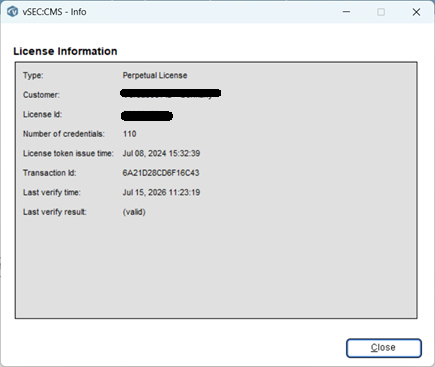435x367 pixels.
Task: Click verify time 'Jul 15, 2026 11:23:19'
Action: pos(161,192)
